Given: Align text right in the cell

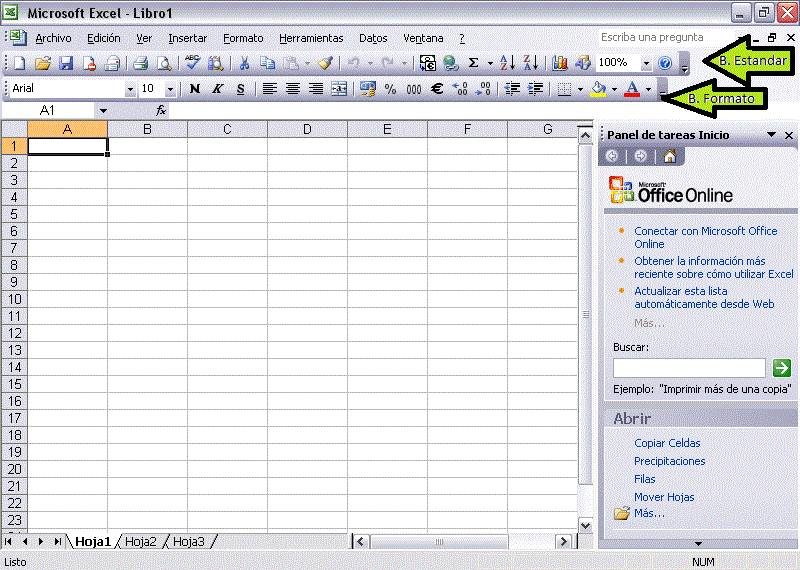Looking at the screenshot, I should click(x=316, y=89).
